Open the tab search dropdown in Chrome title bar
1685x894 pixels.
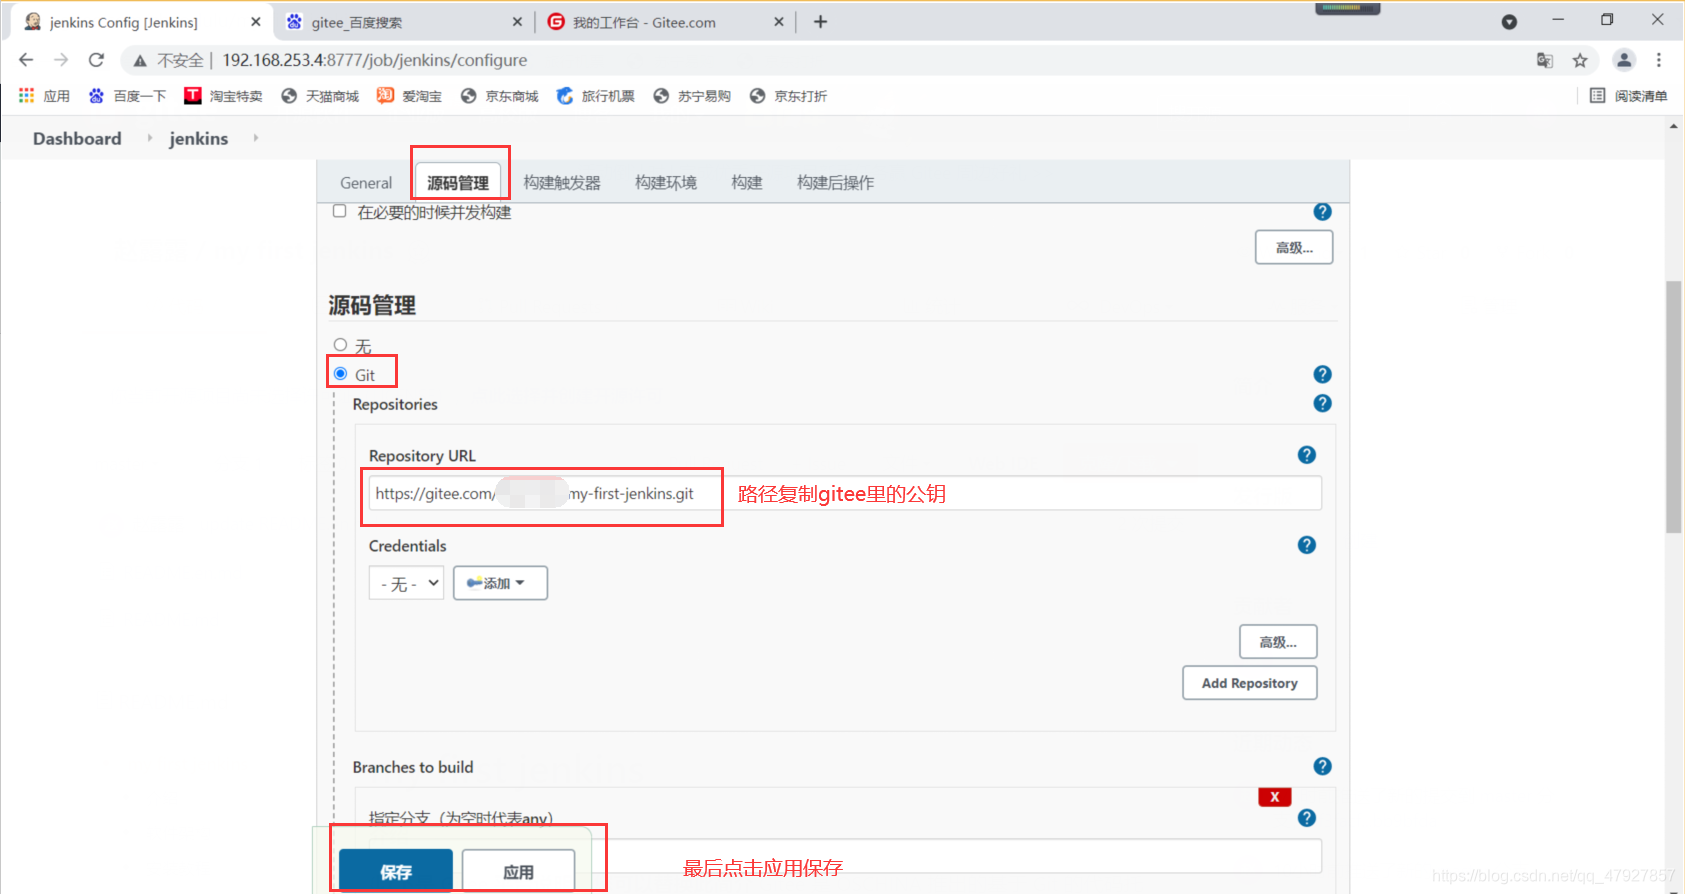pos(1509,22)
